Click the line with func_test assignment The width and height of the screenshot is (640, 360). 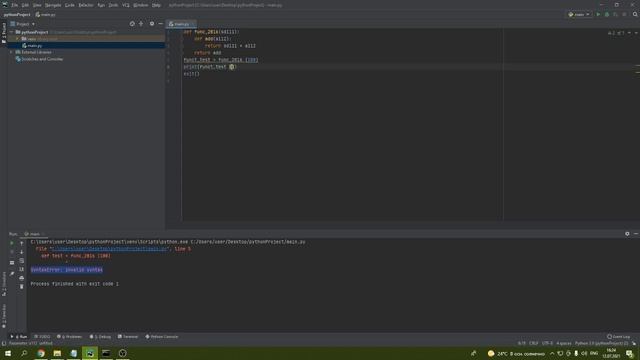tap(220, 60)
